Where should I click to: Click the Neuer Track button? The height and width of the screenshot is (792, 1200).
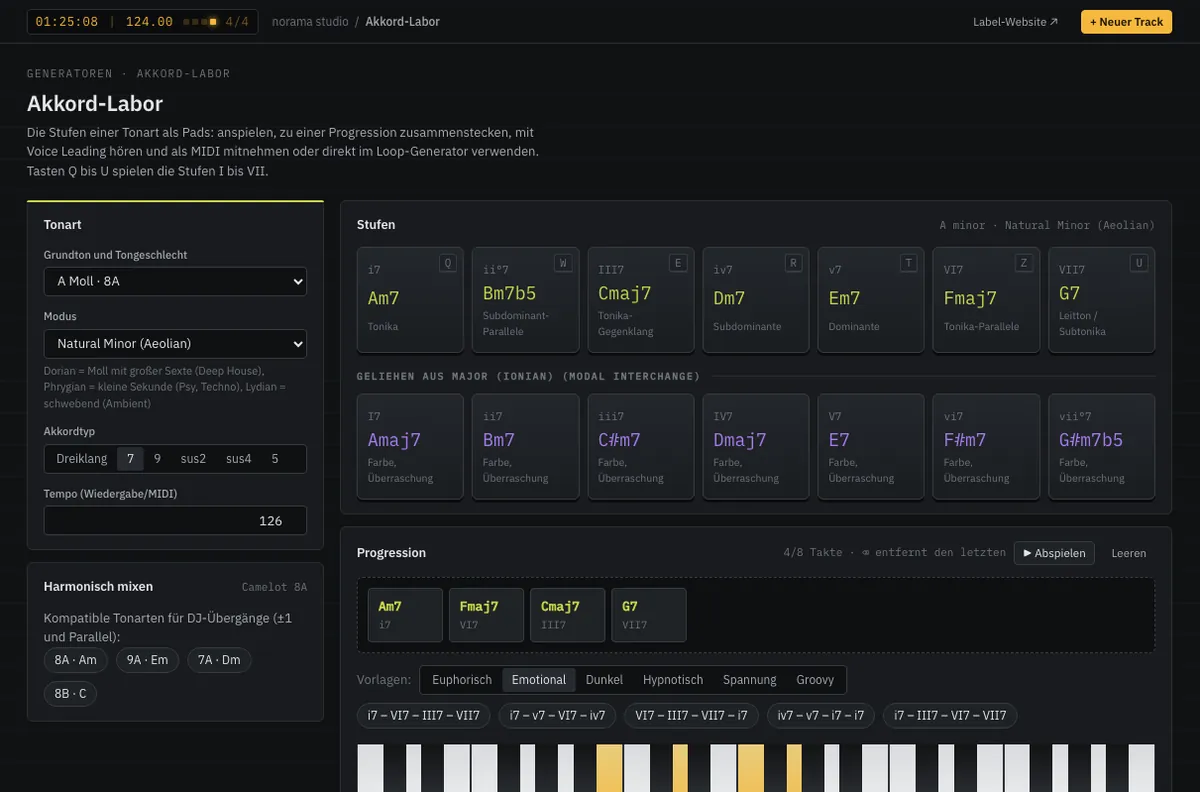(1126, 22)
